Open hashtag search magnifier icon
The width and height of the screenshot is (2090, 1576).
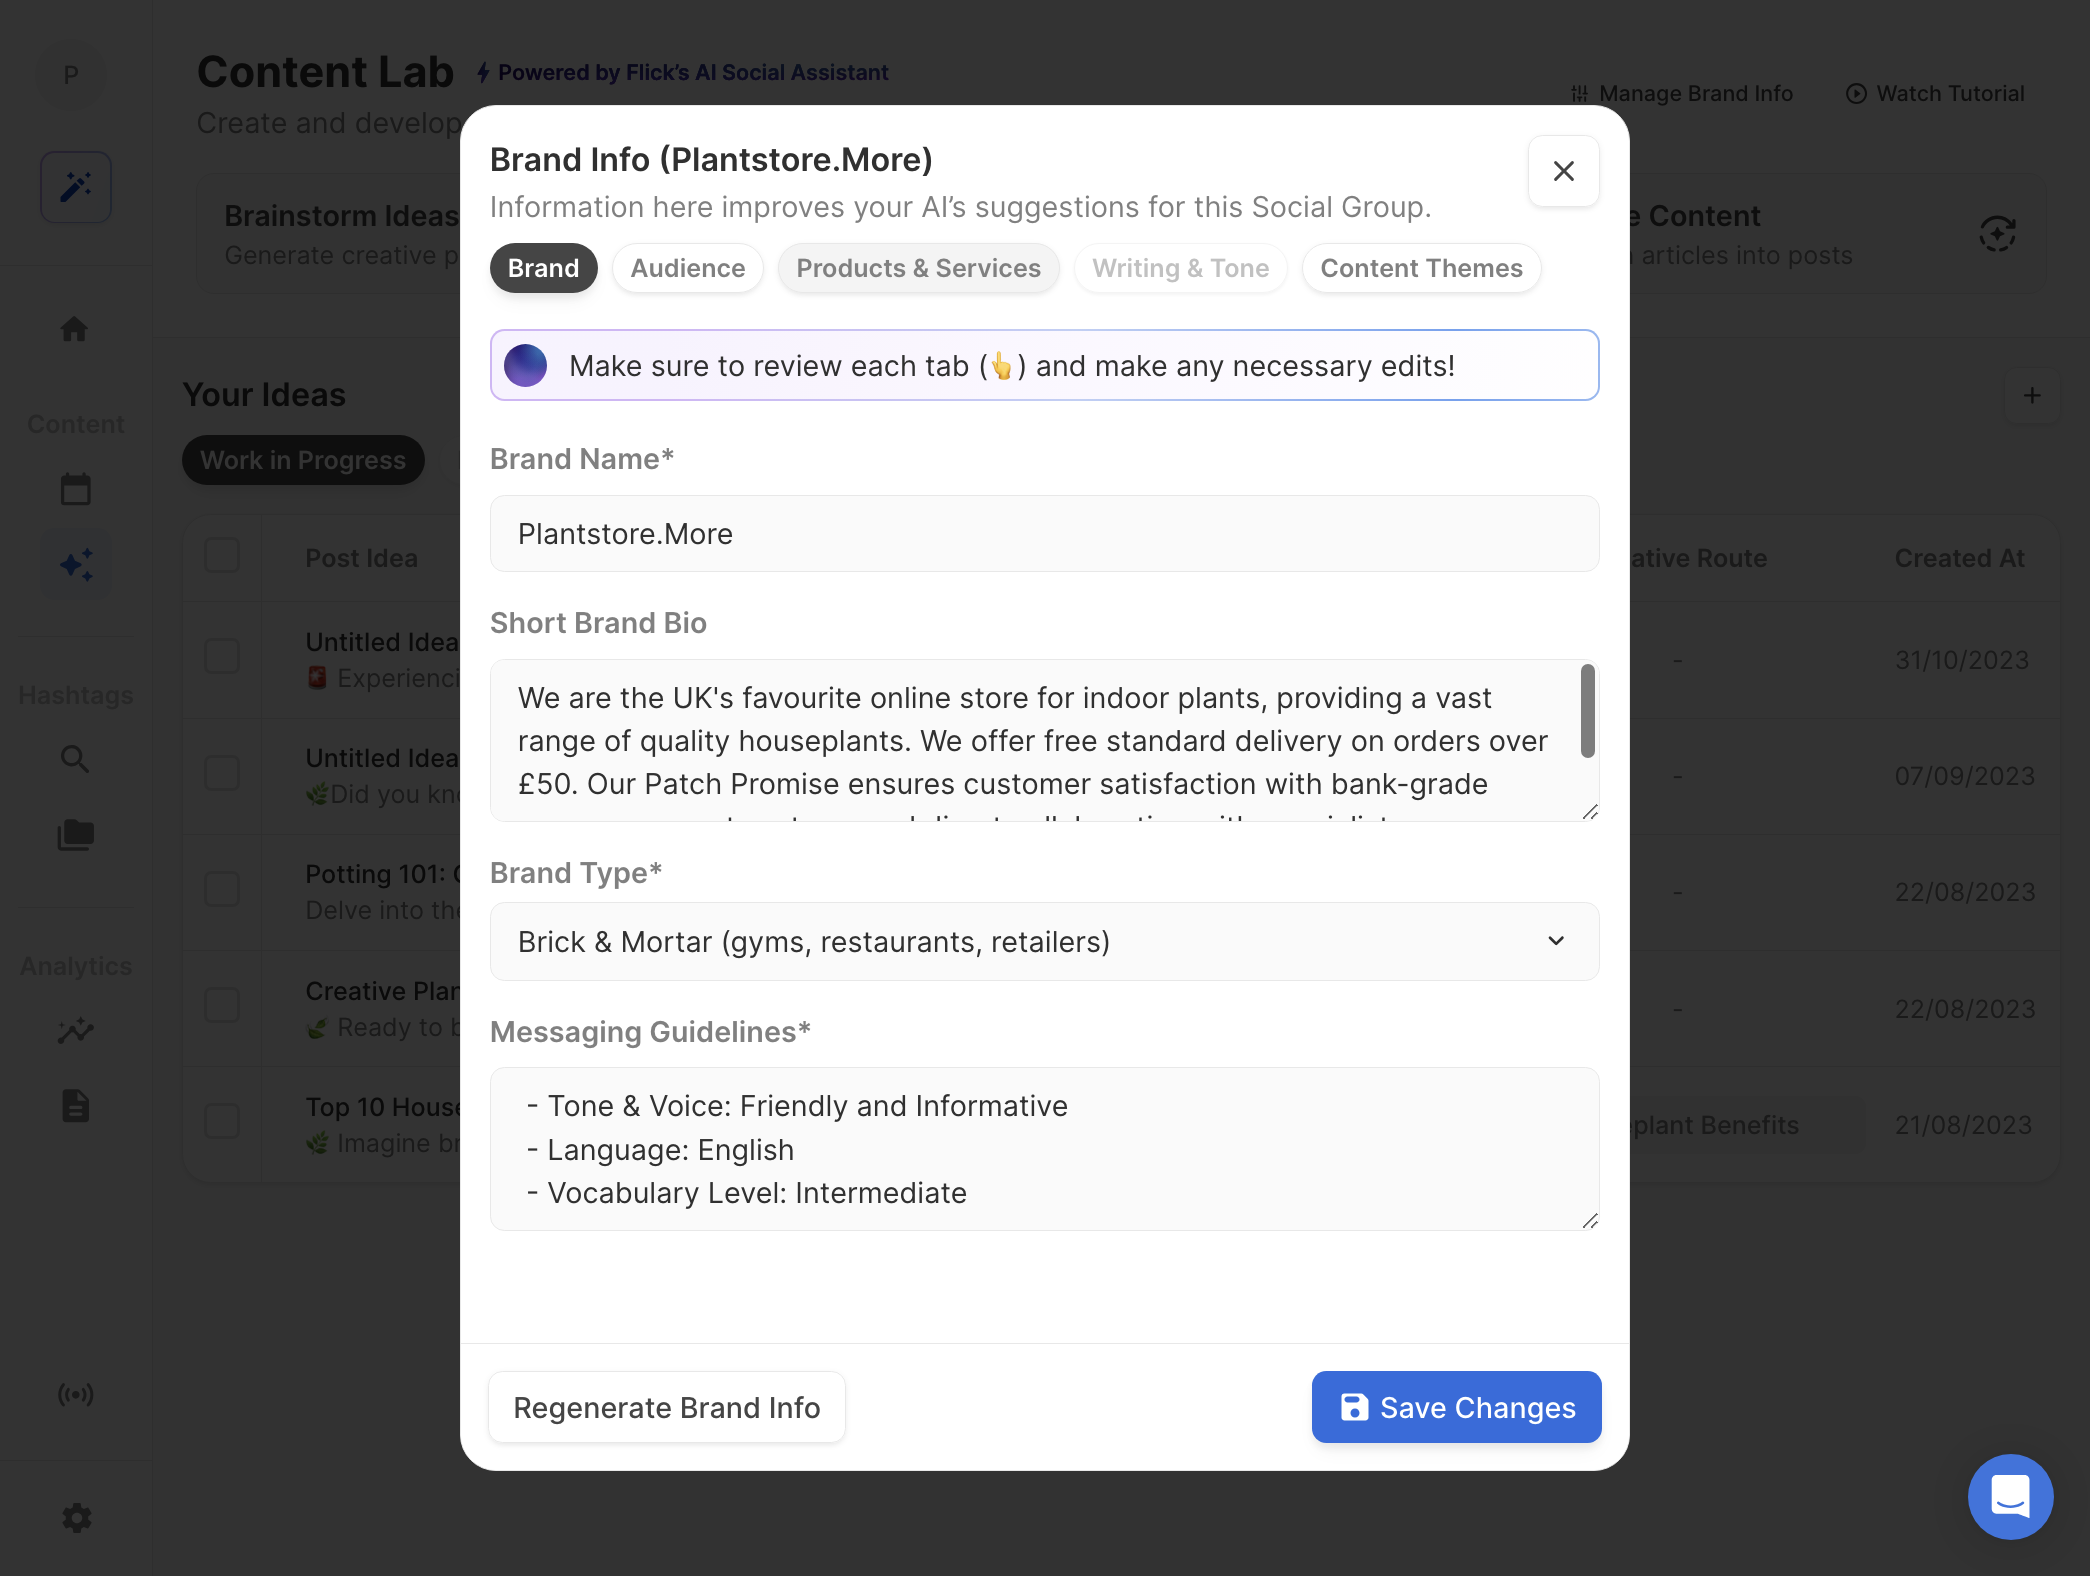(x=75, y=759)
